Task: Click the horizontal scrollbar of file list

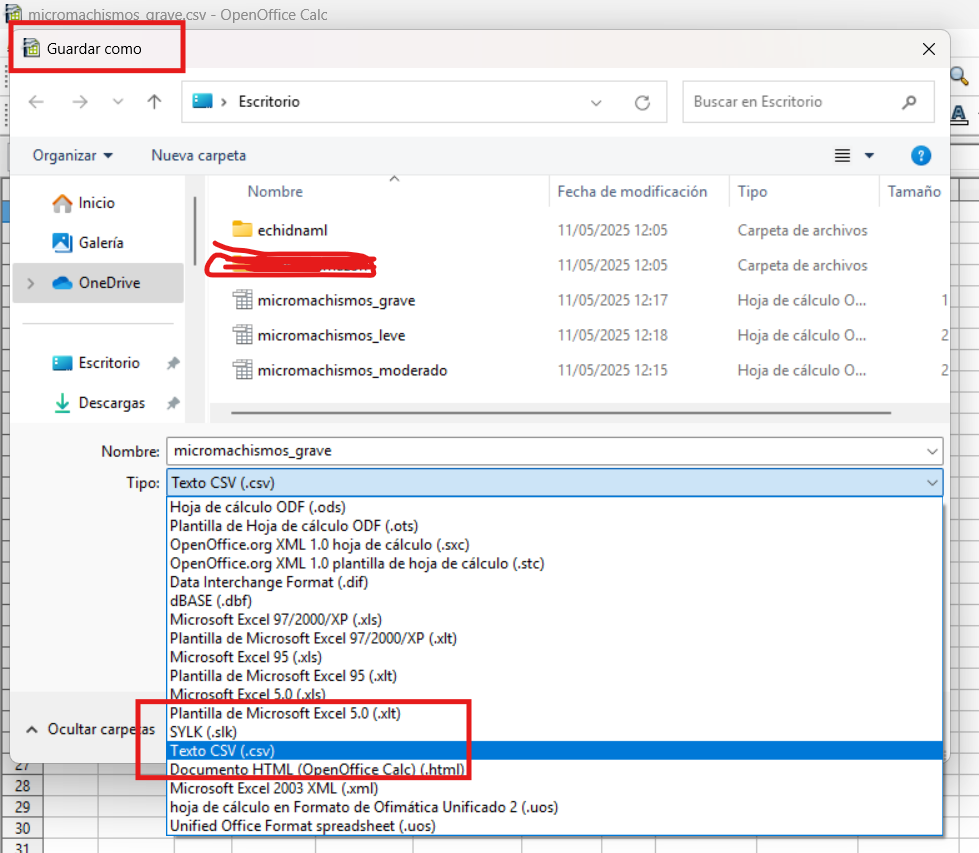Action: click(x=561, y=413)
